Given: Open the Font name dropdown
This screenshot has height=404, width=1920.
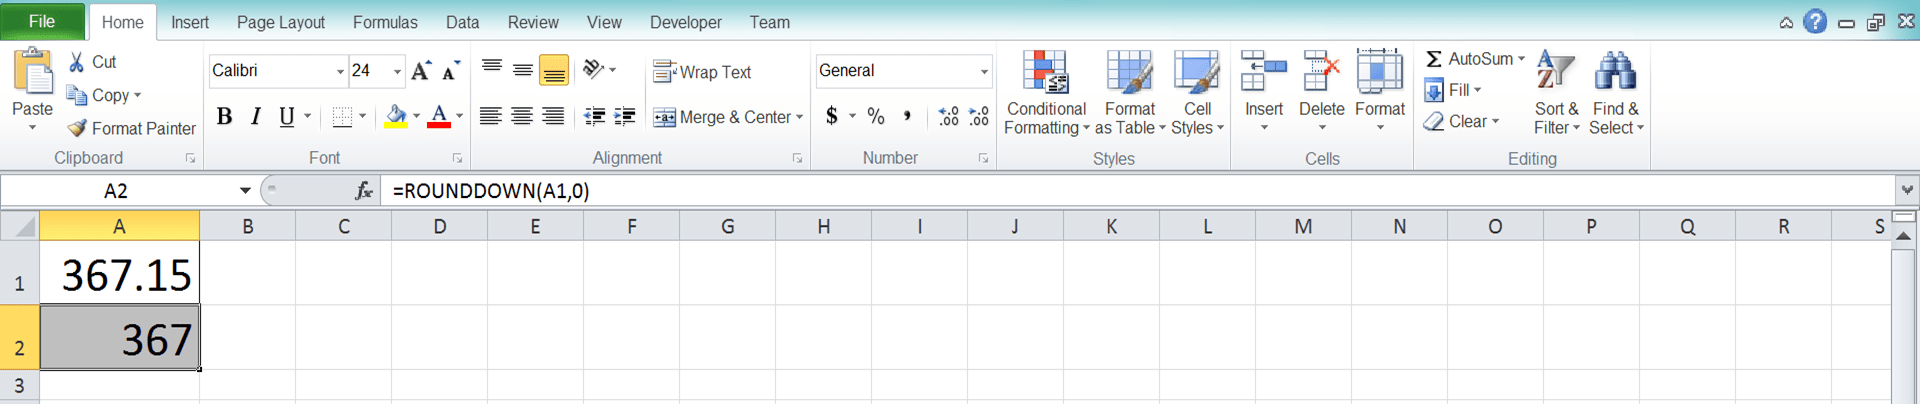Looking at the screenshot, I should pyautogui.click(x=340, y=71).
